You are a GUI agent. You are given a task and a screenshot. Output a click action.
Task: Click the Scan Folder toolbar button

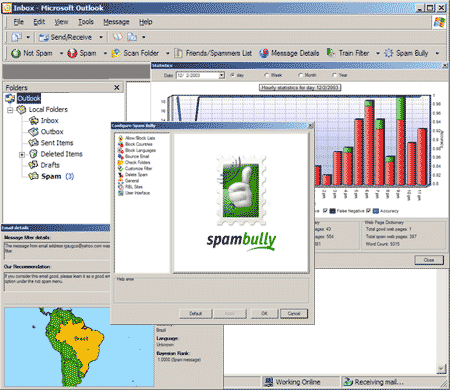coord(135,53)
